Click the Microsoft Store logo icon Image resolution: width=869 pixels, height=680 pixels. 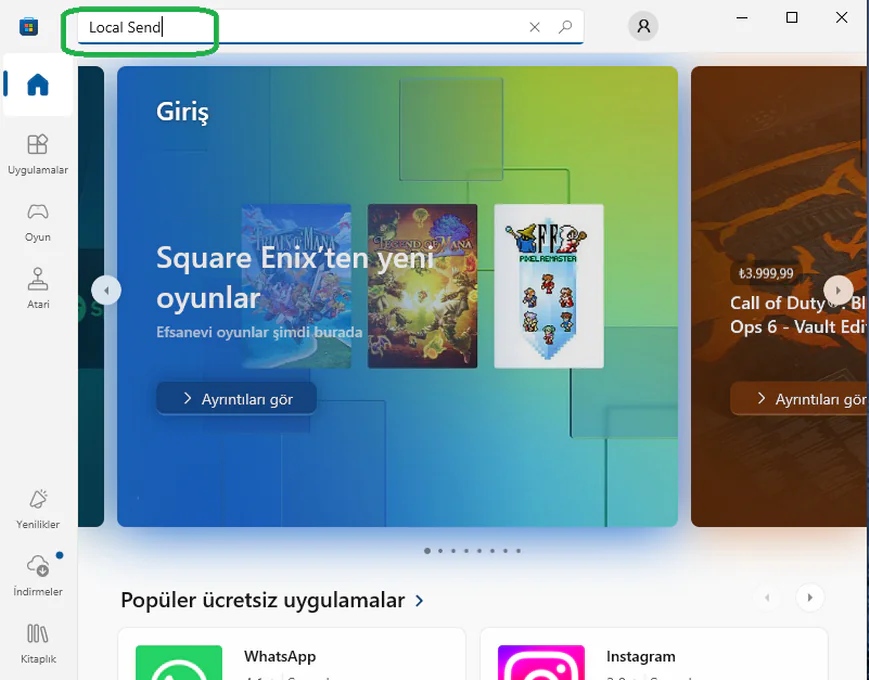click(28, 26)
